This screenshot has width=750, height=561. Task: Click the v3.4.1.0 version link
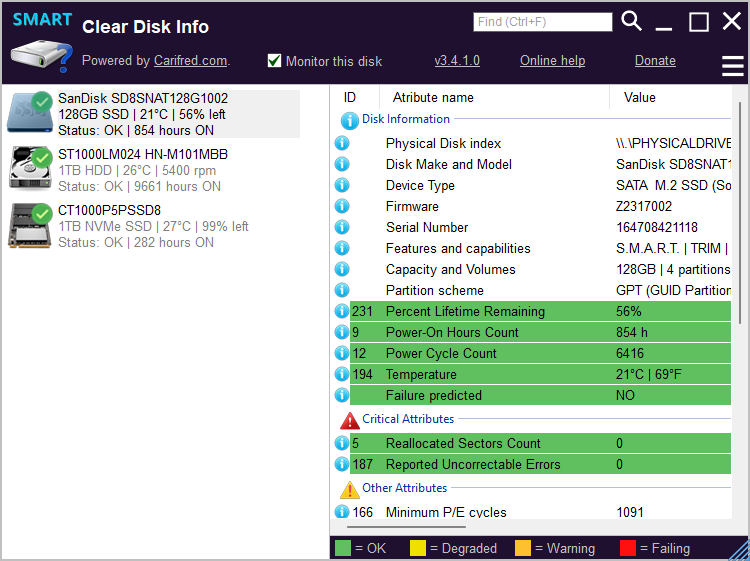click(457, 61)
